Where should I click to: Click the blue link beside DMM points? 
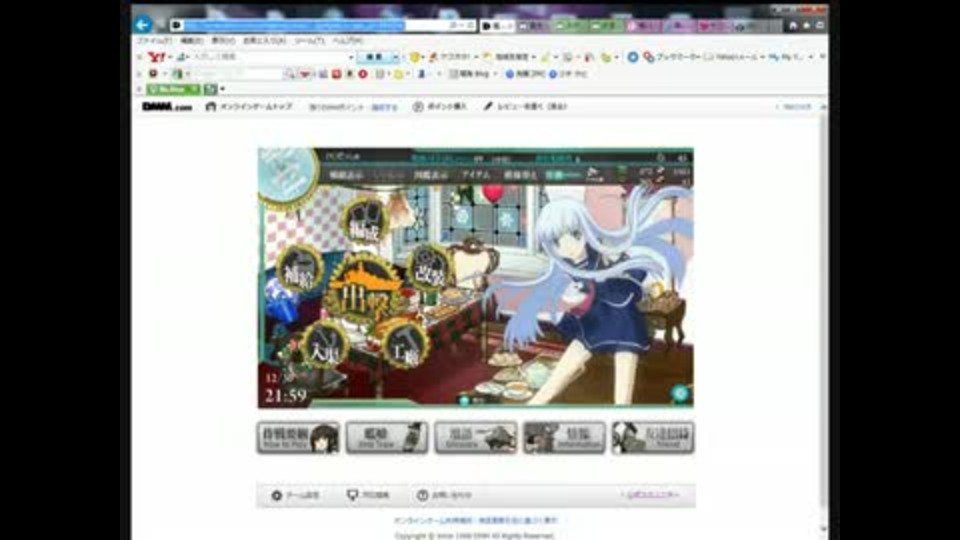point(384,107)
